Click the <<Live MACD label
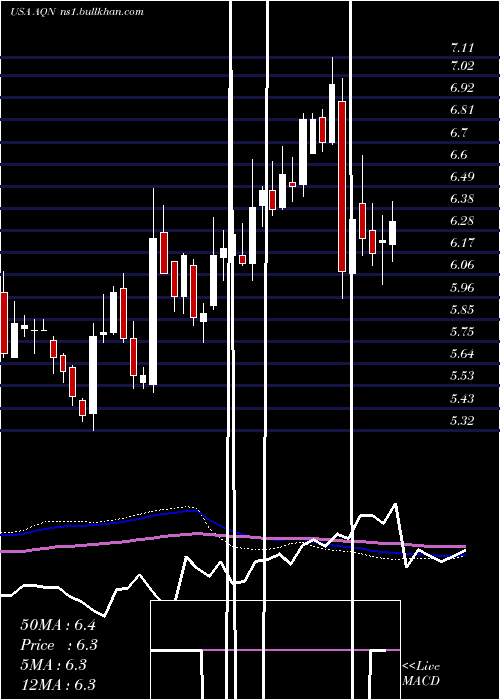The image size is (500, 700). pos(421,674)
